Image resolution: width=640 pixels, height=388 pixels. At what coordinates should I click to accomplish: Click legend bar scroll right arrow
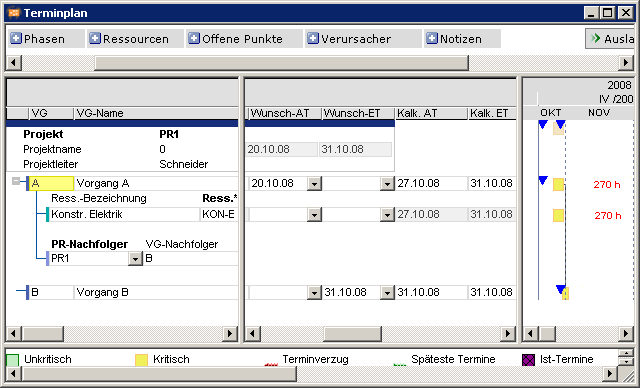point(609,373)
